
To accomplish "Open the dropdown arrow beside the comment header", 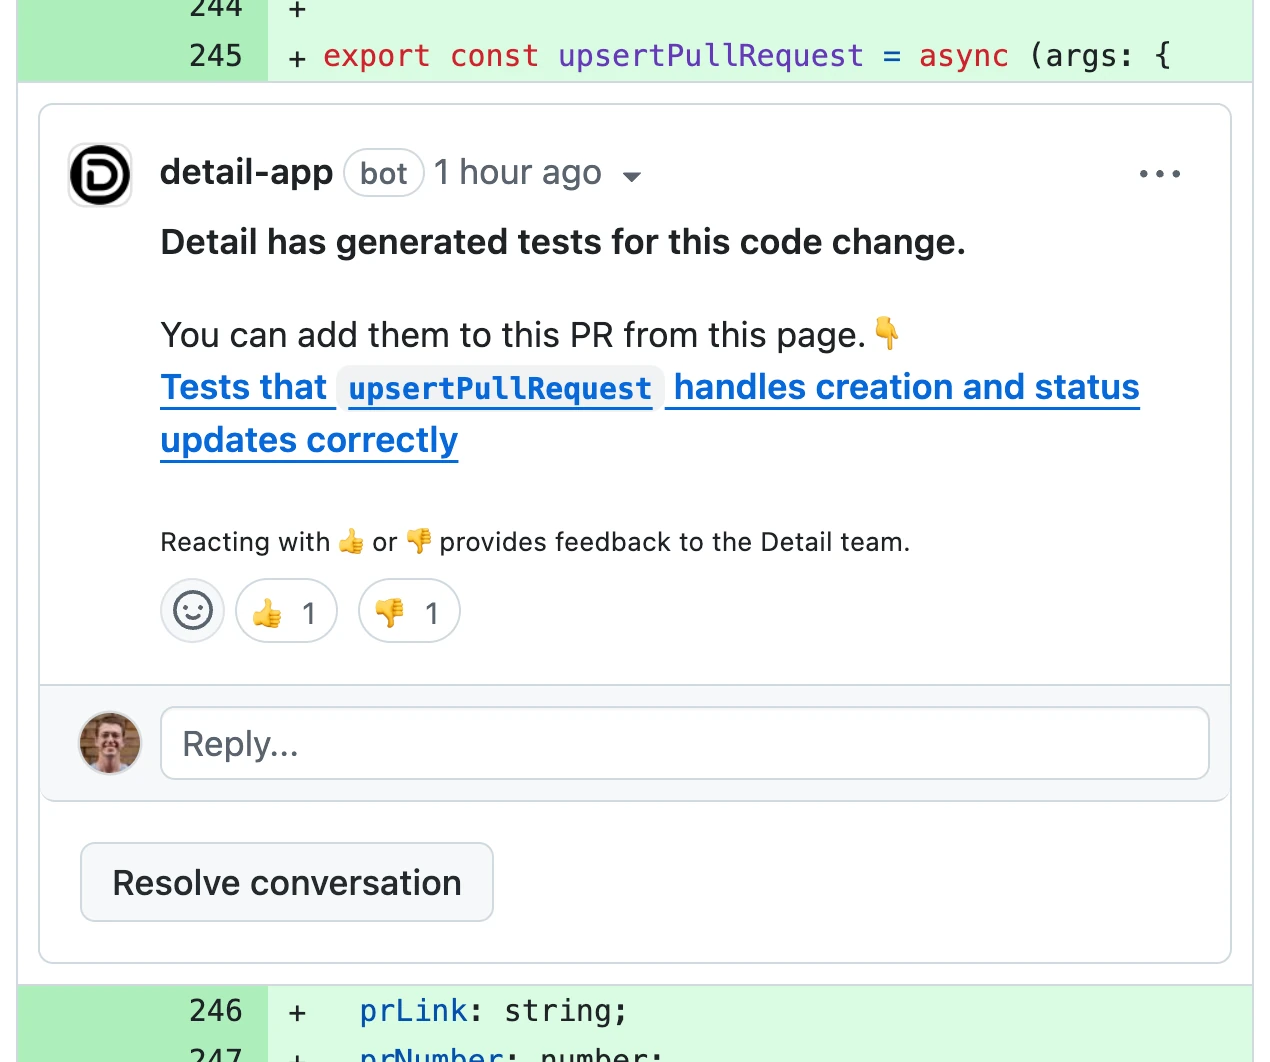I will point(633,175).
